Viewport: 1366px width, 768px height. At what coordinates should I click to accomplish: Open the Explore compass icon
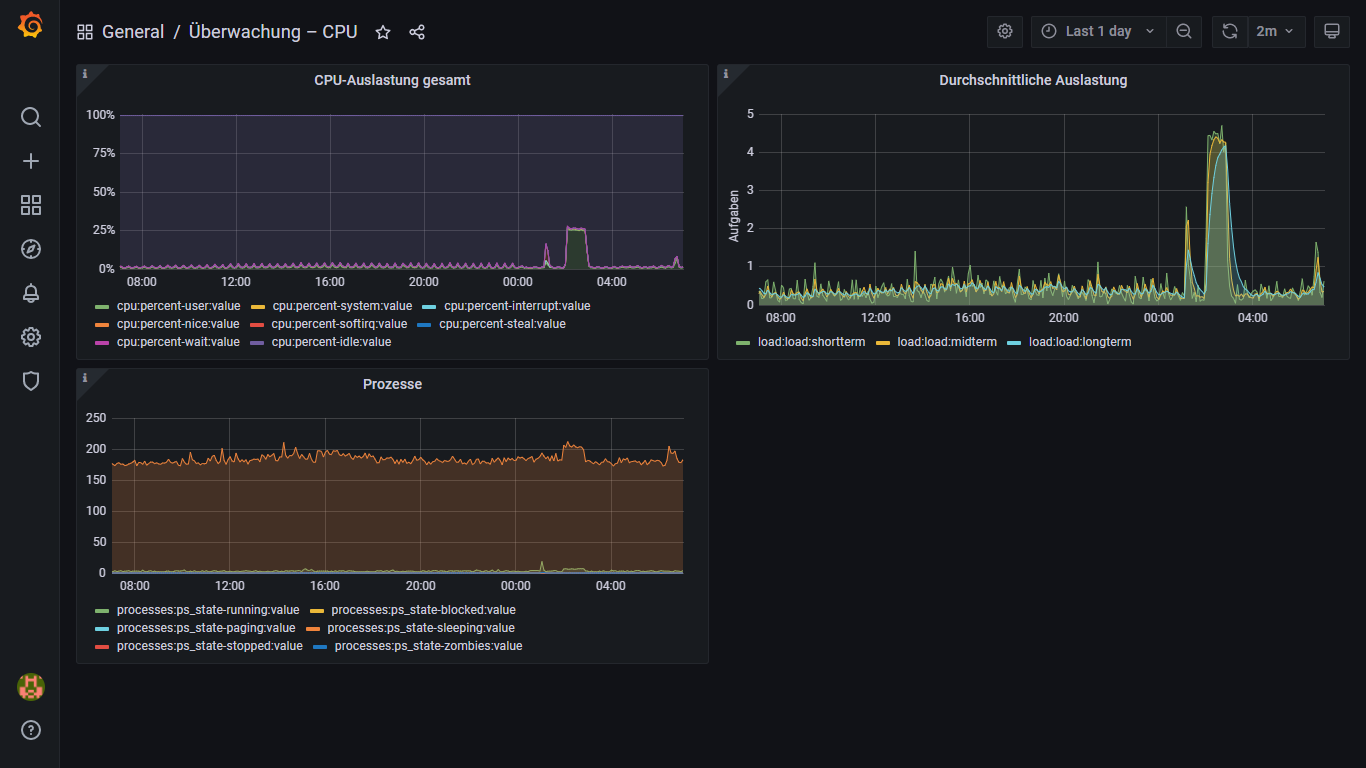tap(31, 249)
